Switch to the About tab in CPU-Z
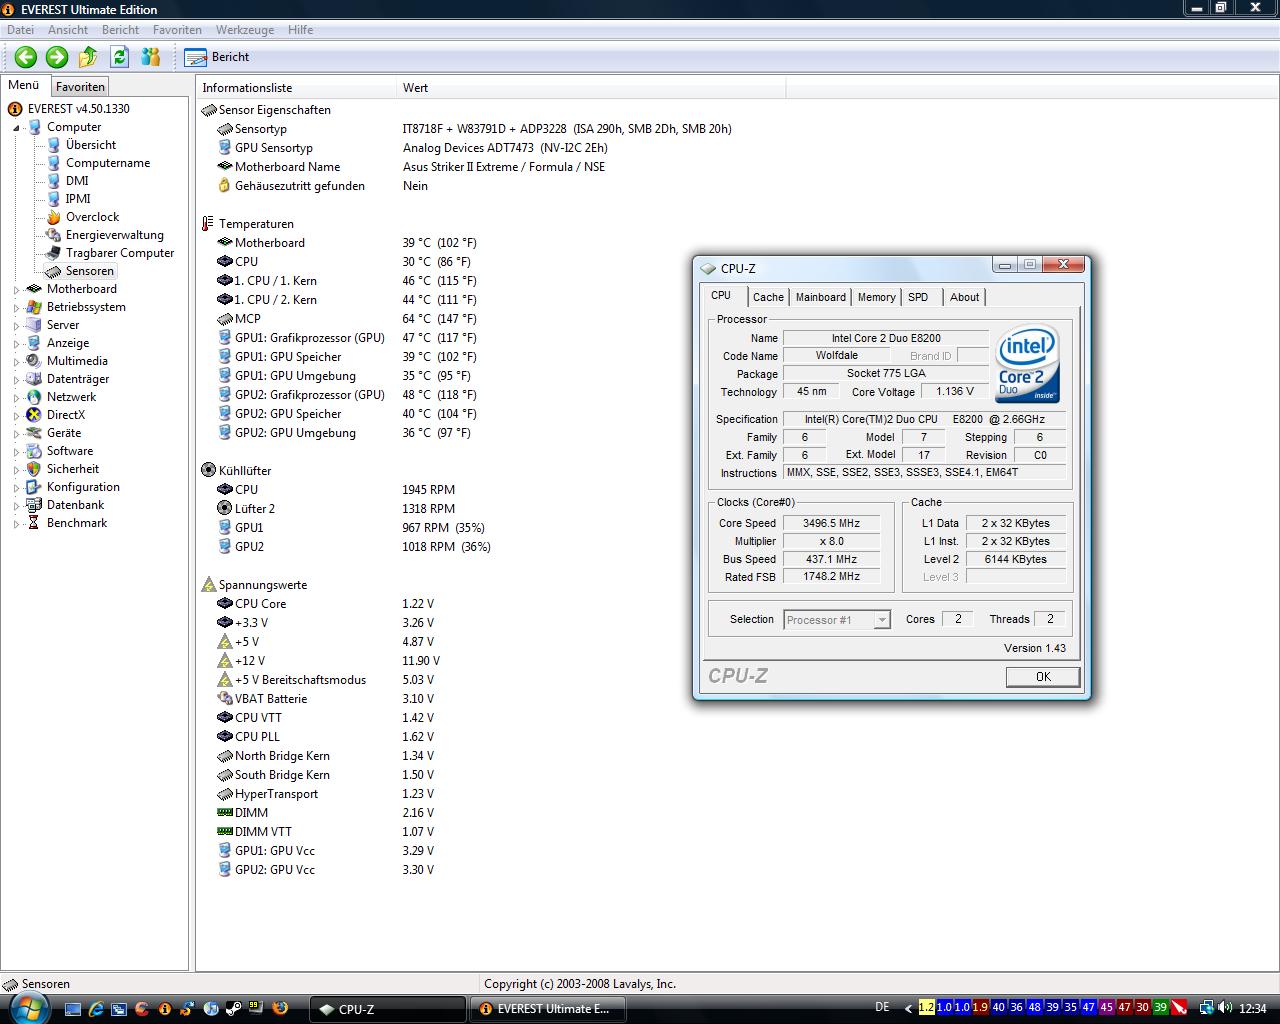 965,297
